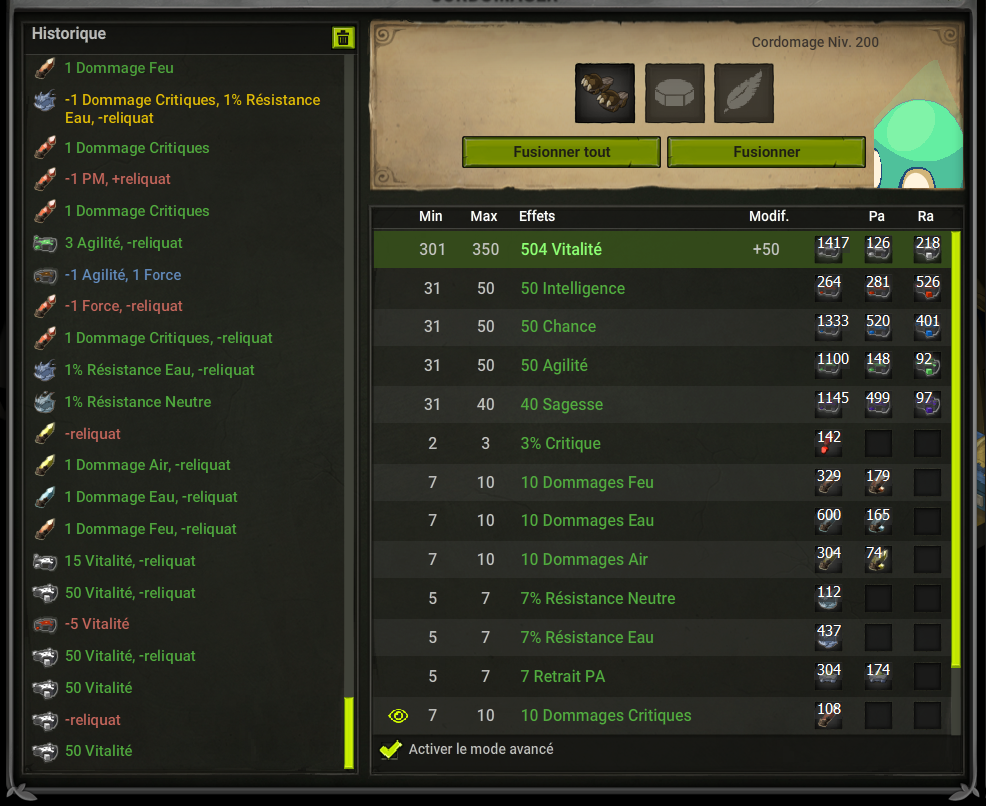Screen dimensions: 986x806
Task: Choose the 1417 Vitalité base rune
Action: (829, 249)
